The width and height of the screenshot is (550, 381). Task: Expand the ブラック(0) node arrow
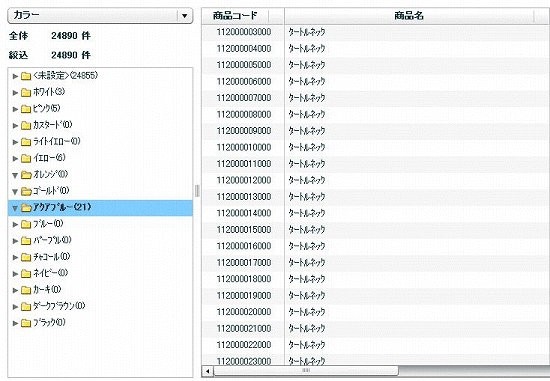point(15,323)
